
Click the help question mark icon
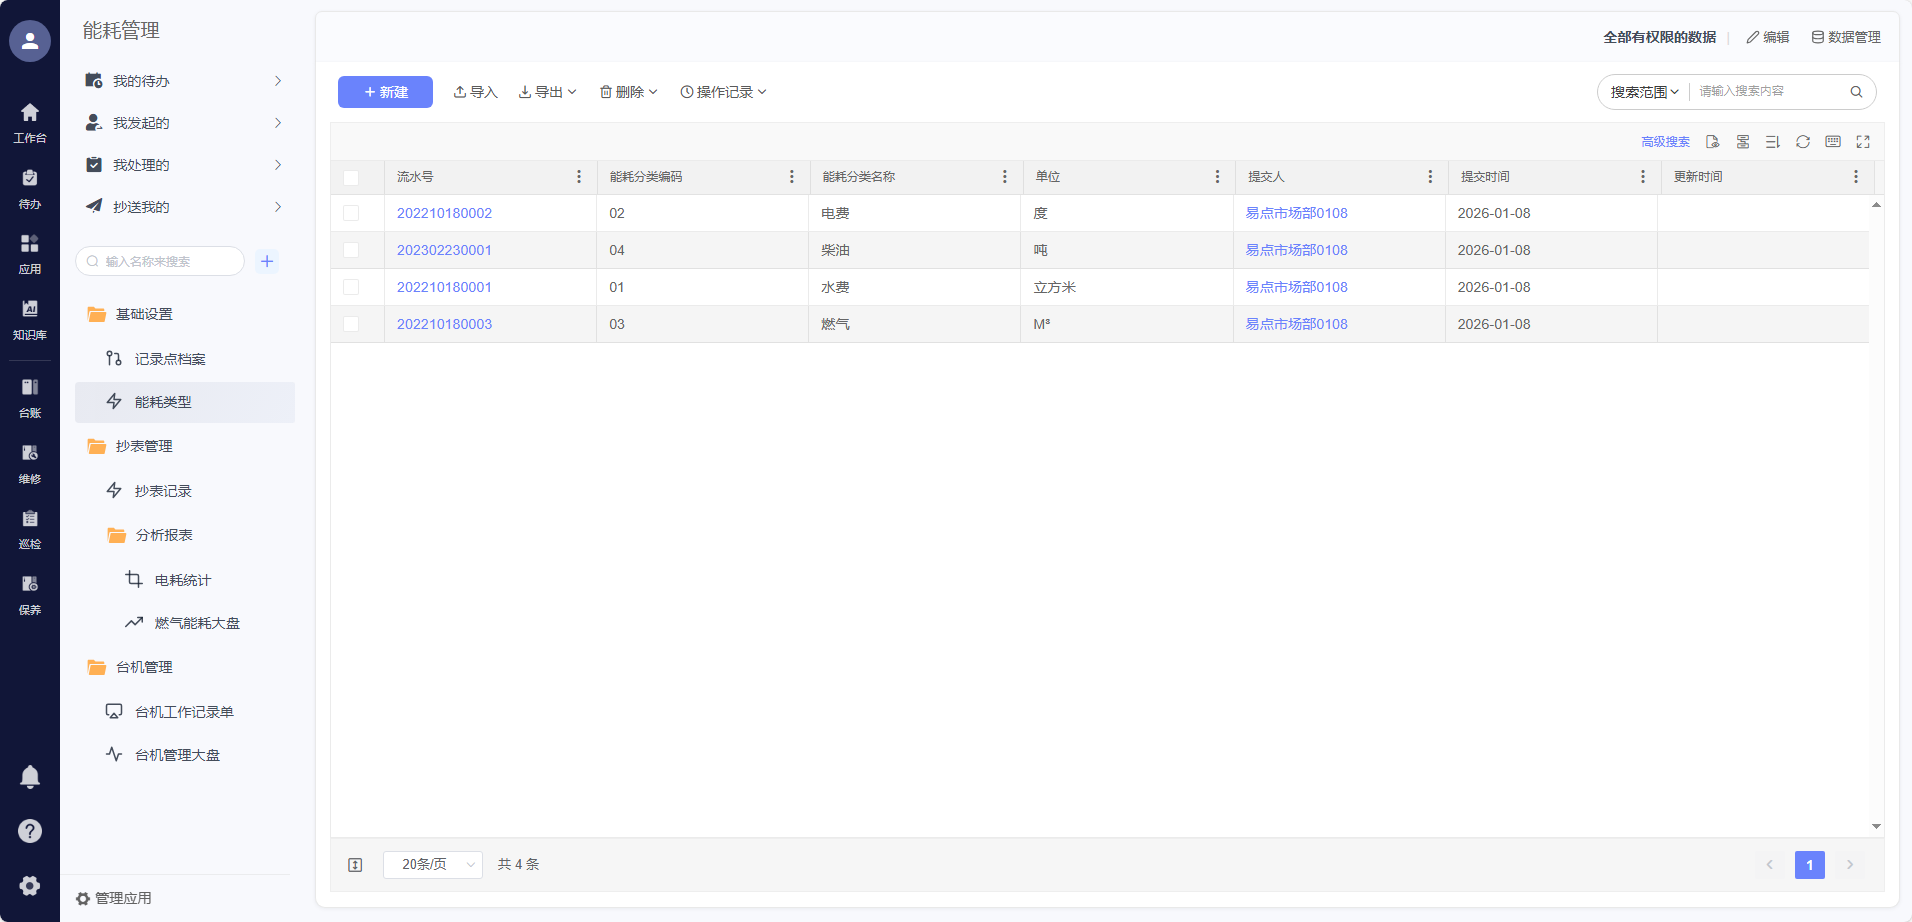point(30,831)
